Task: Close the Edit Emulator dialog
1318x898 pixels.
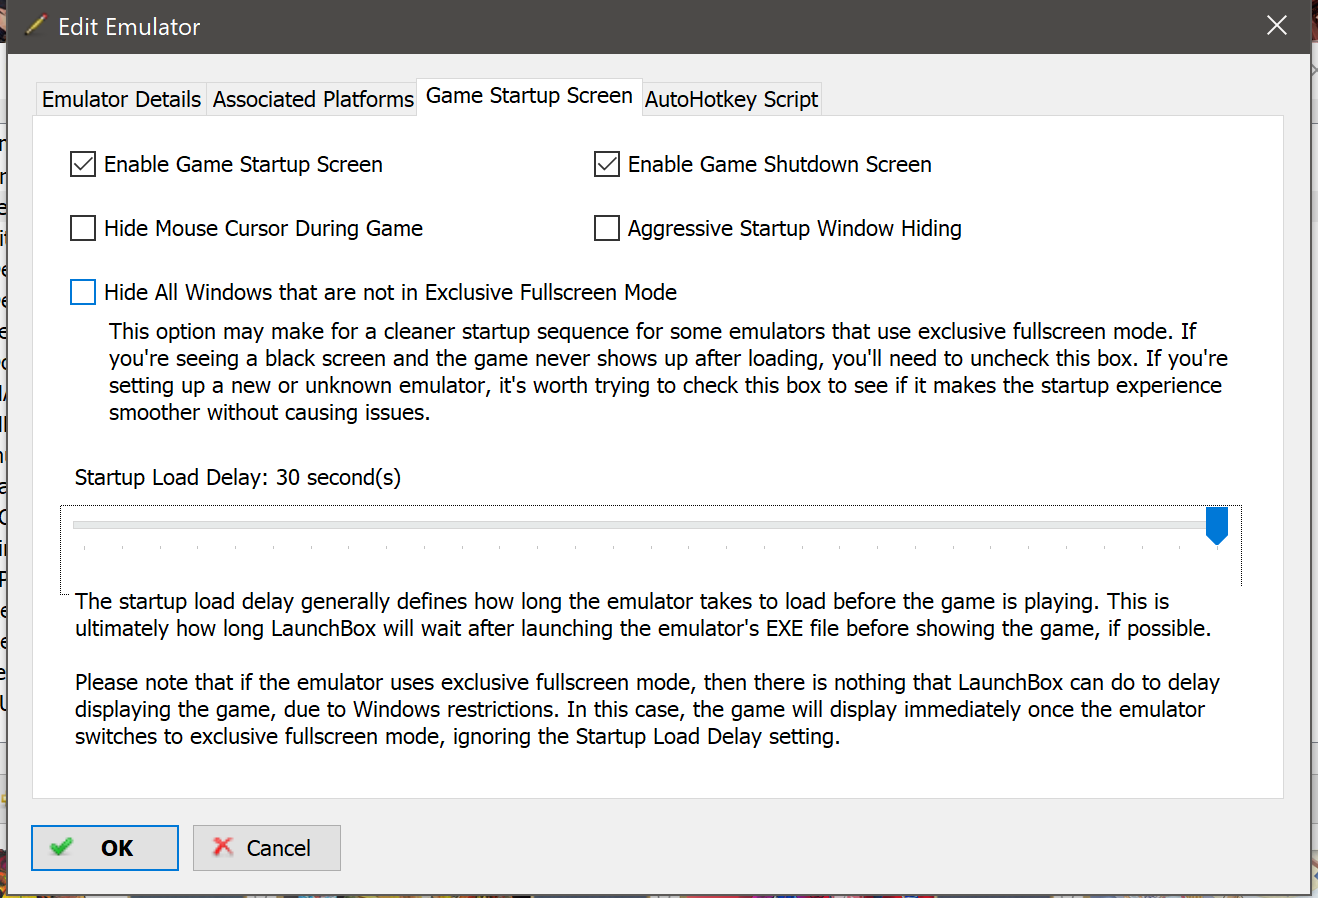Action: pos(1277,26)
